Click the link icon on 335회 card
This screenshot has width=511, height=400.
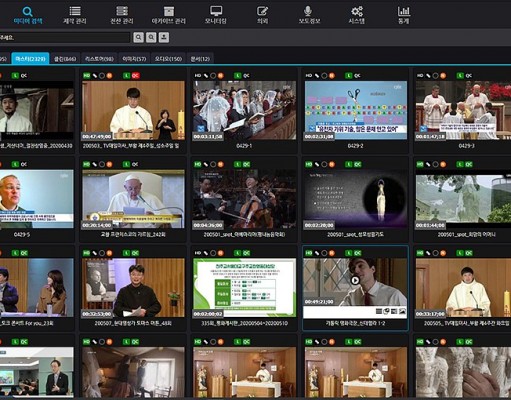[x=206, y=253]
